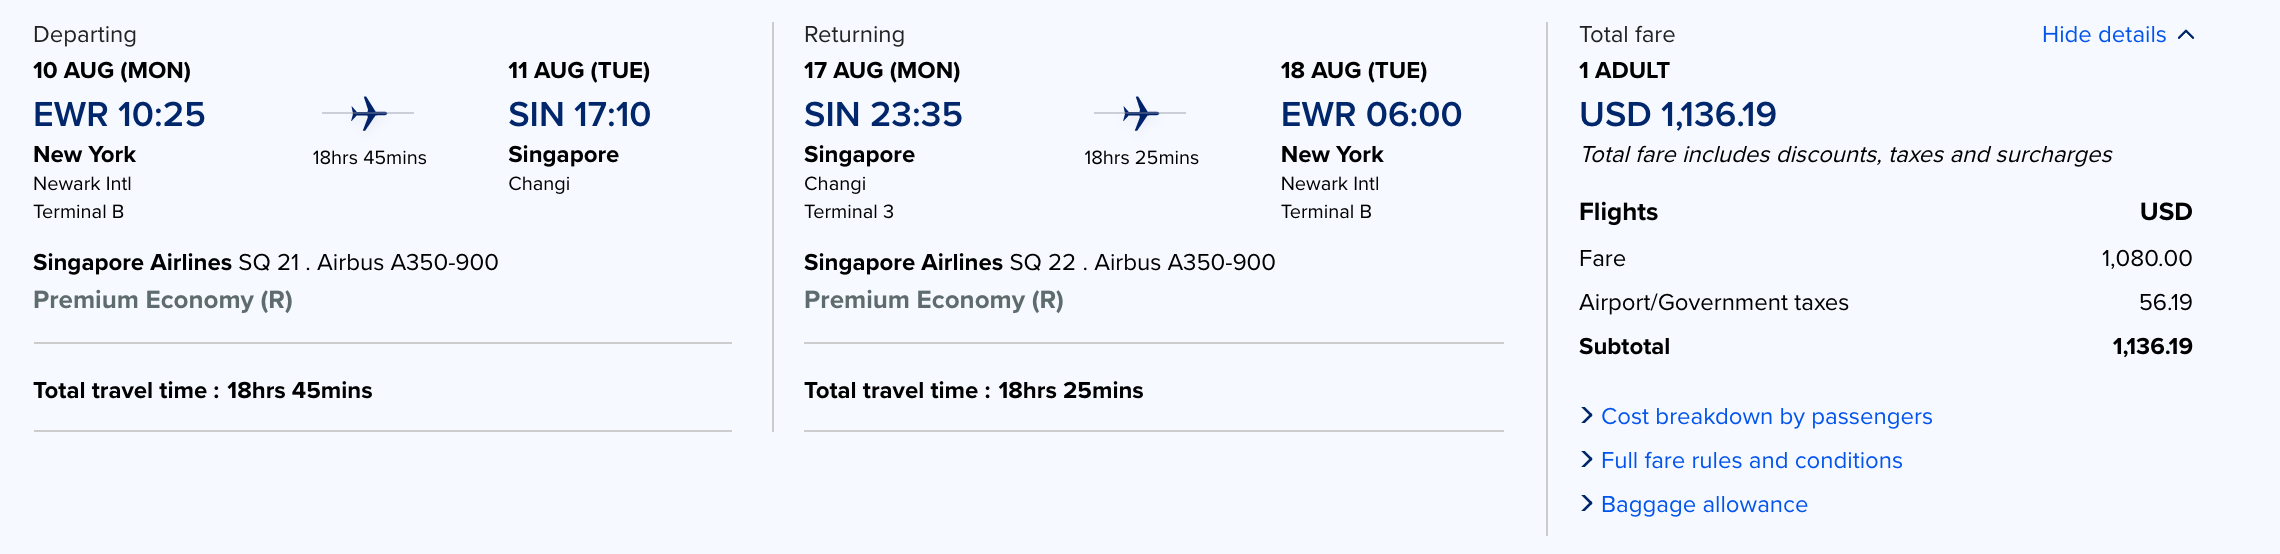
Task: Click the USD 1,136.19 total fare amount
Action: [x=1677, y=115]
